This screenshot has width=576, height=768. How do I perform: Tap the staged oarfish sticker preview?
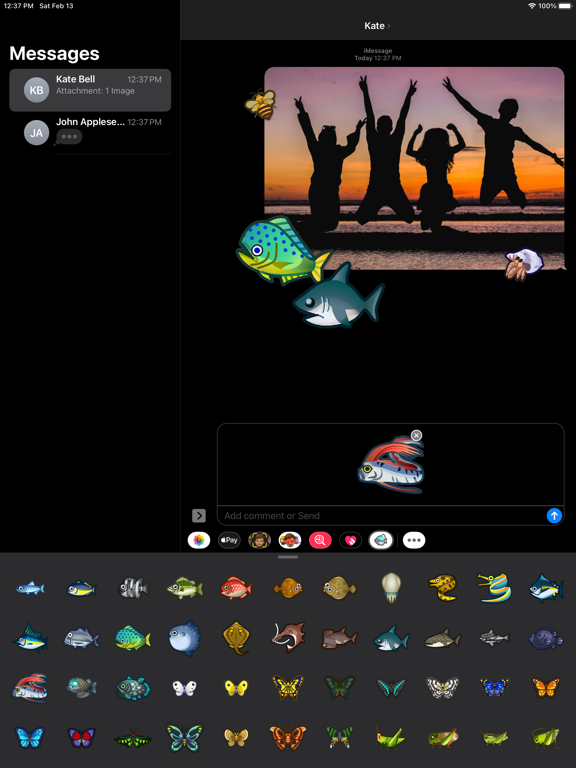[x=391, y=465]
